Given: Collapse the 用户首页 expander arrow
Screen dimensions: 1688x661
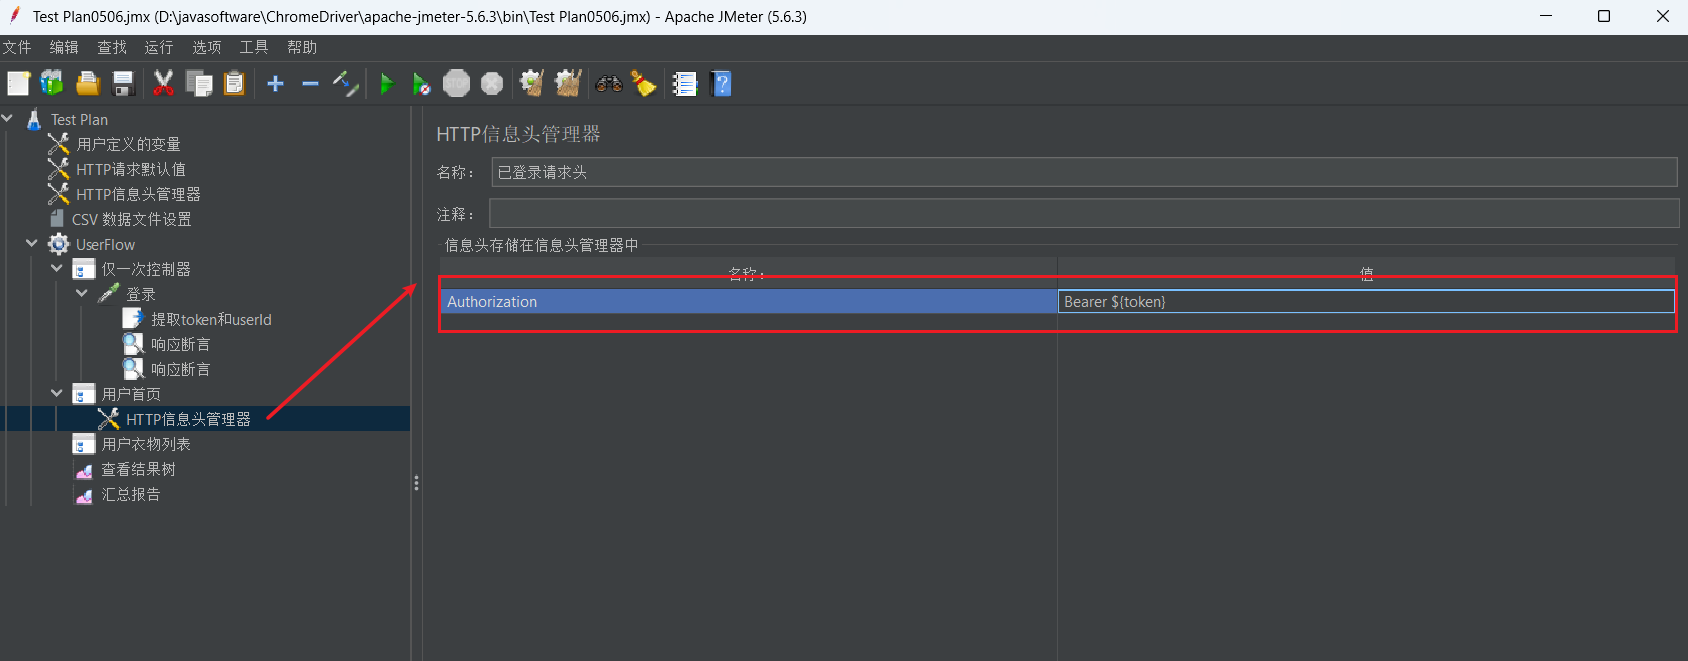Looking at the screenshot, I should [57, 394].
